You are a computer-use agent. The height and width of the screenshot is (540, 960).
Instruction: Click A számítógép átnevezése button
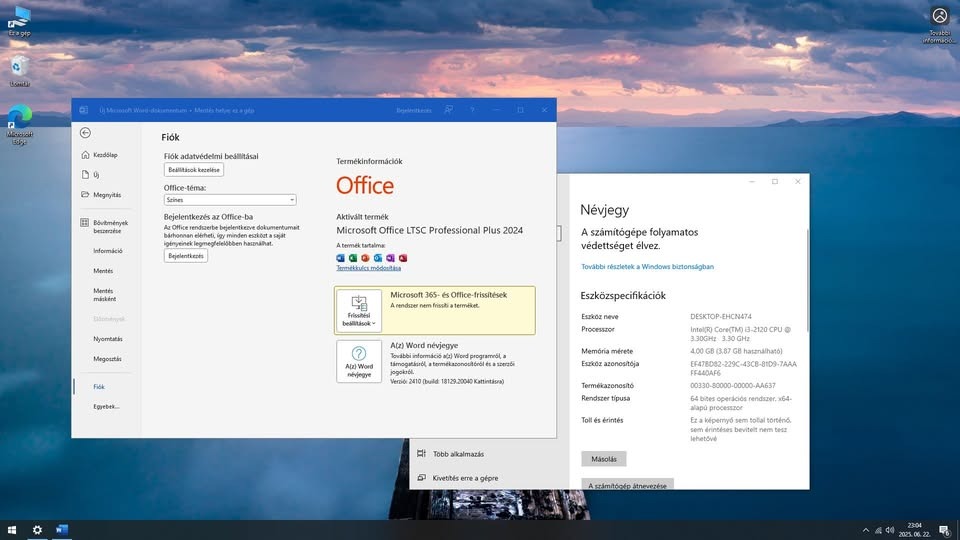pyautogui.click(x=628, y=485)
